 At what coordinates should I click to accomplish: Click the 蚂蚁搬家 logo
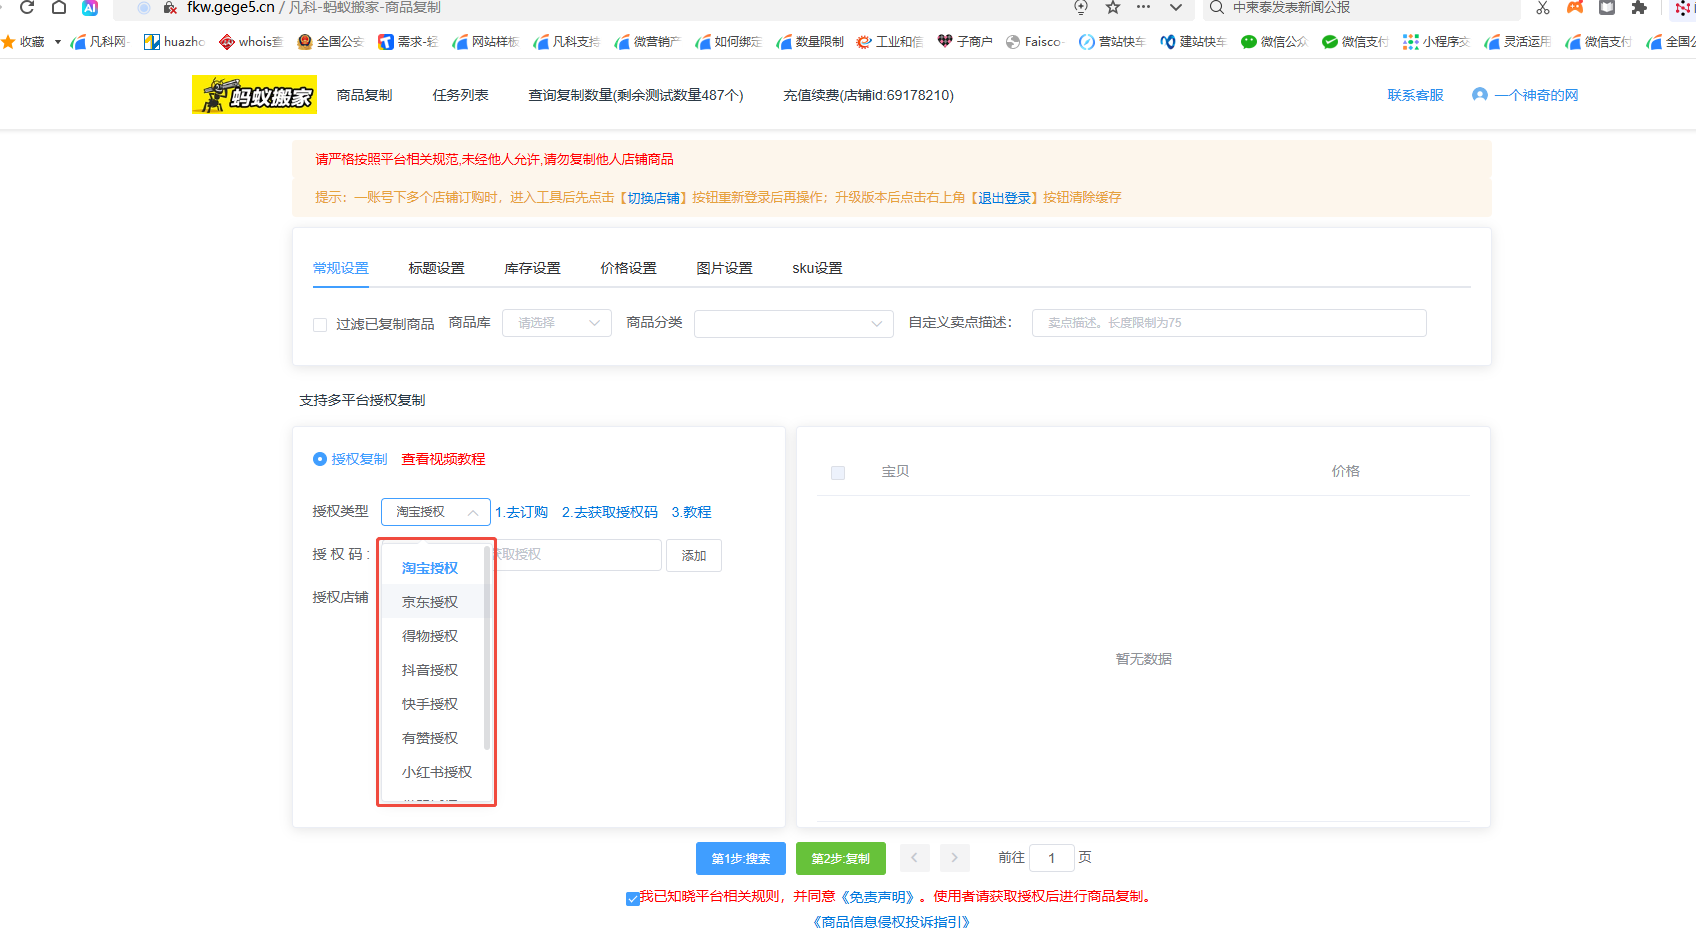point(254,95)
